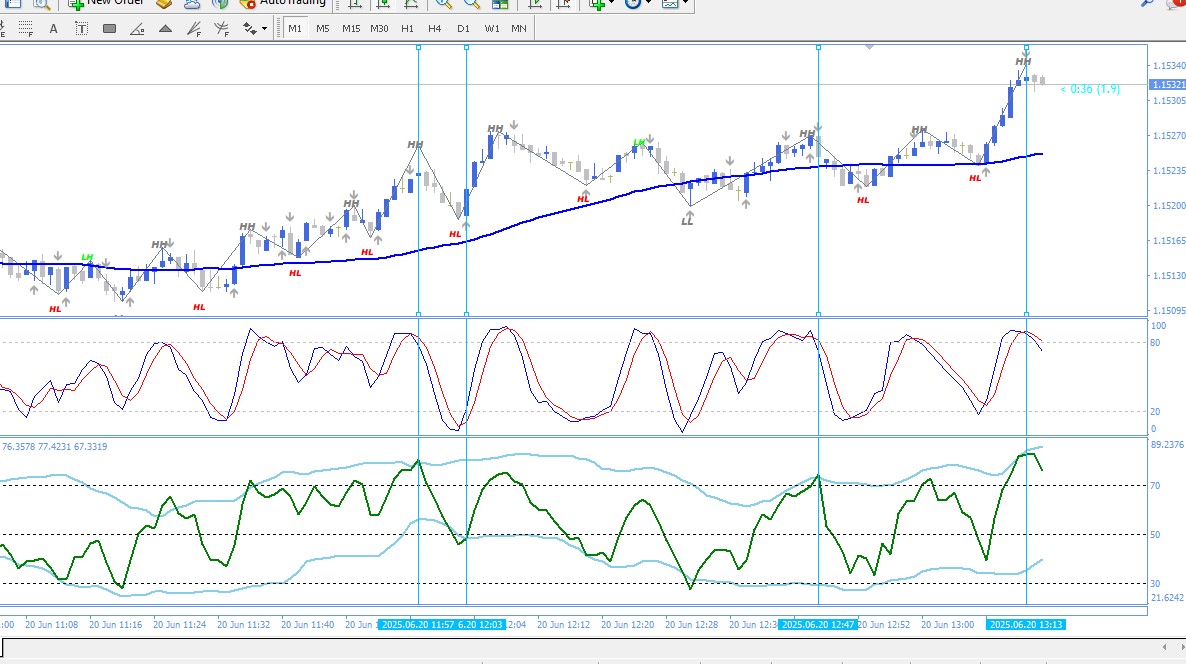Open the Templates dropdown arrow
The height and width of the screenshot is (664, 1186).
(685, 4)
